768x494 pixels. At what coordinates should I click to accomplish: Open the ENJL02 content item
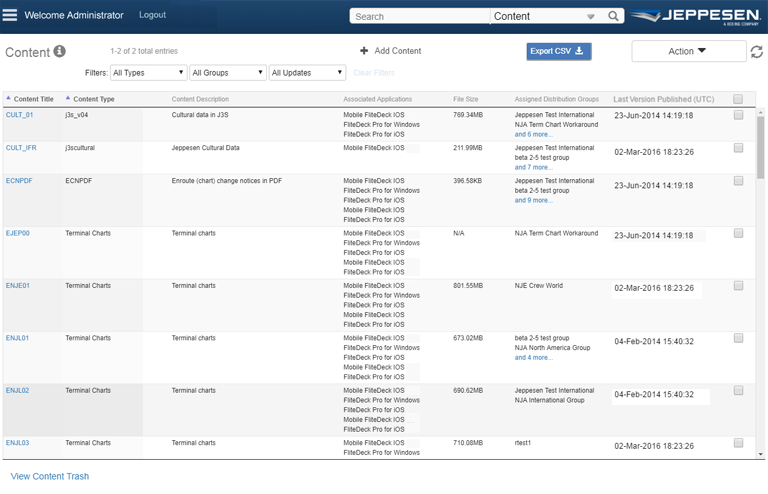coord(17,390)
